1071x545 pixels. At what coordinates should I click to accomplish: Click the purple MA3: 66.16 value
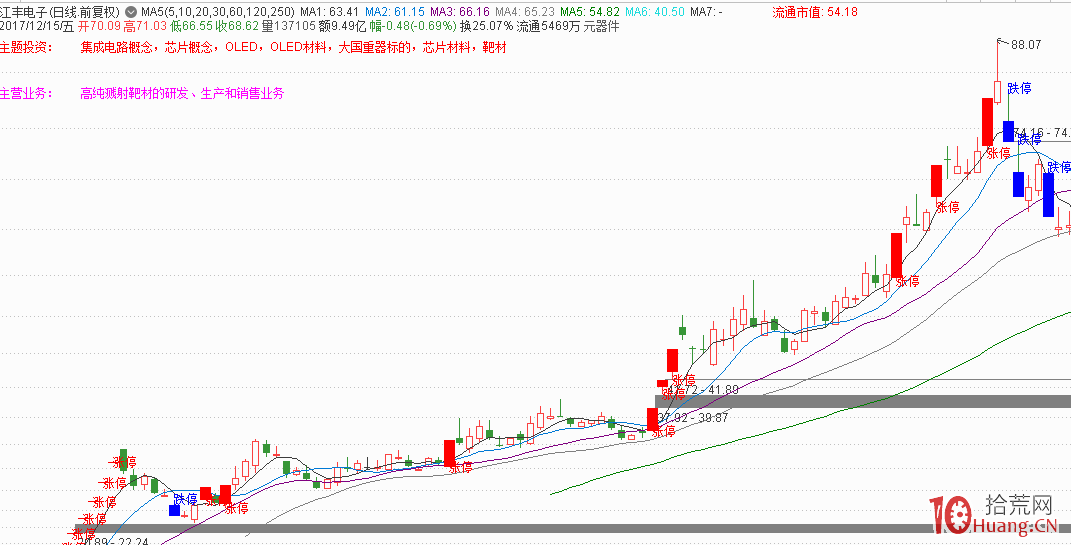459,12
